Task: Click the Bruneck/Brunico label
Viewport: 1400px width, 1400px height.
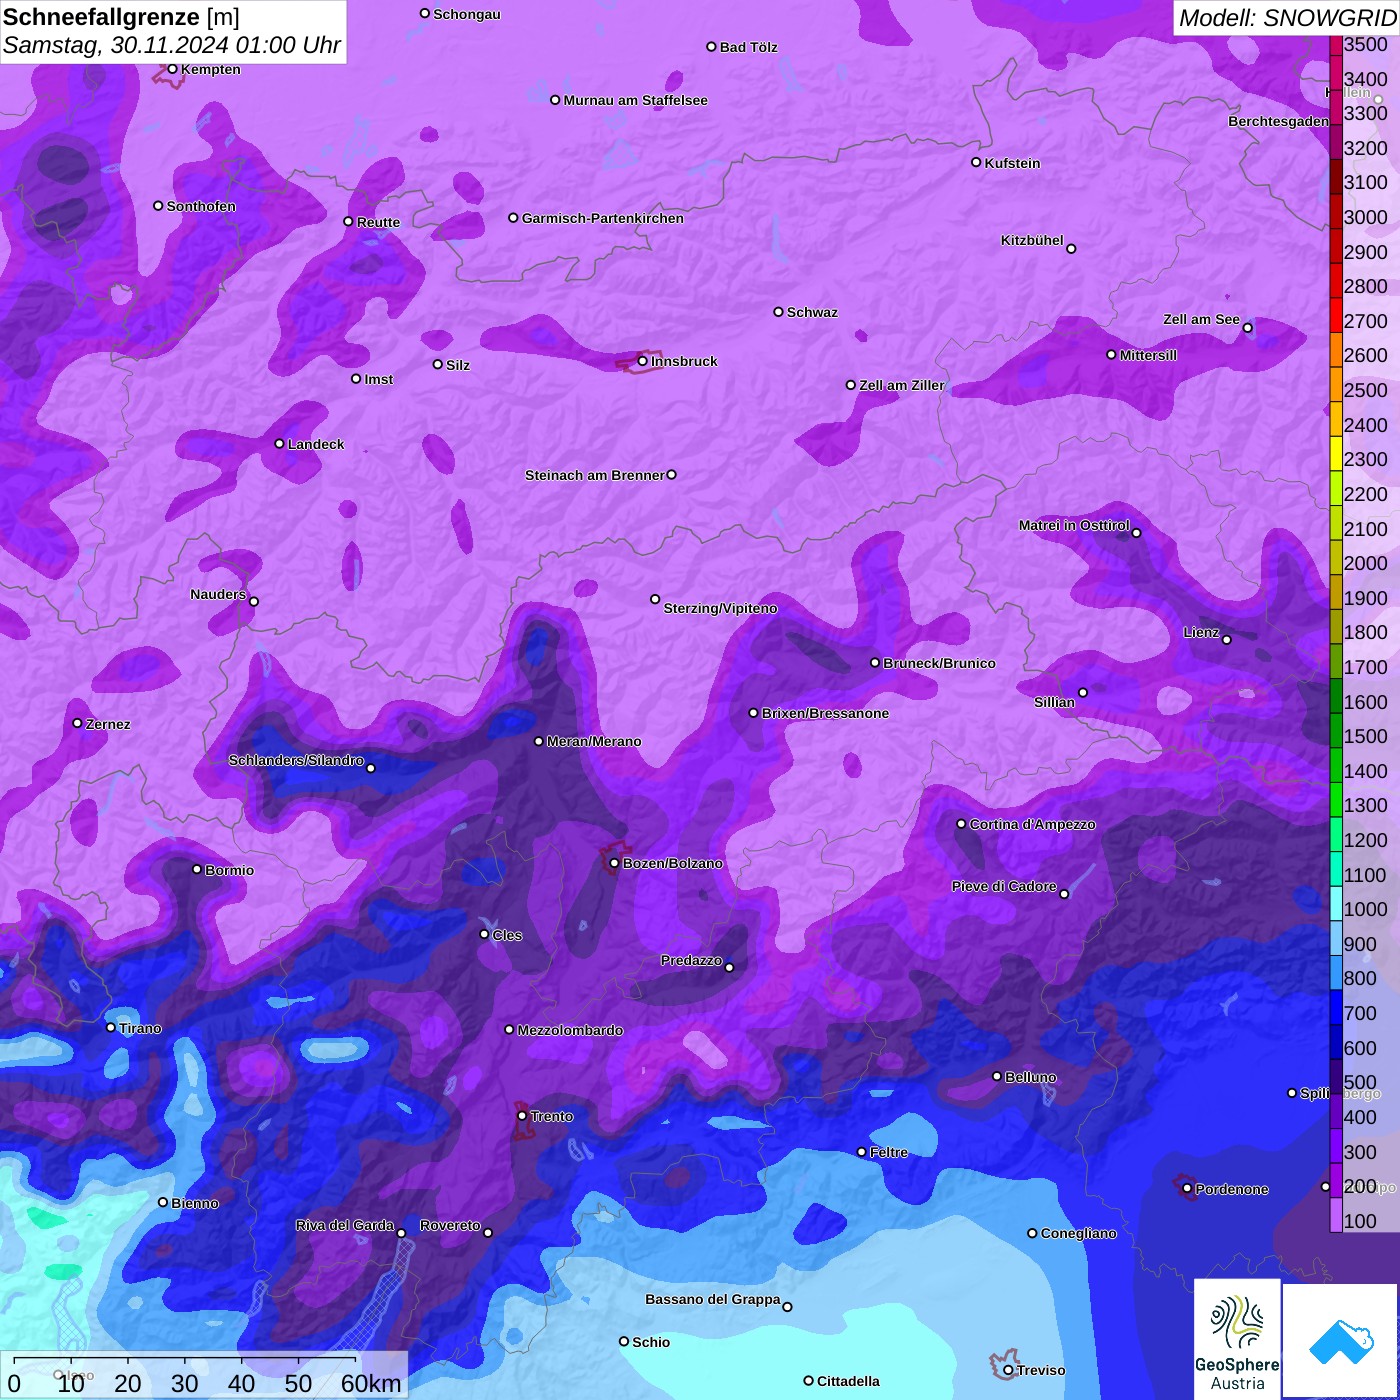Action: (x=940, y=663)
